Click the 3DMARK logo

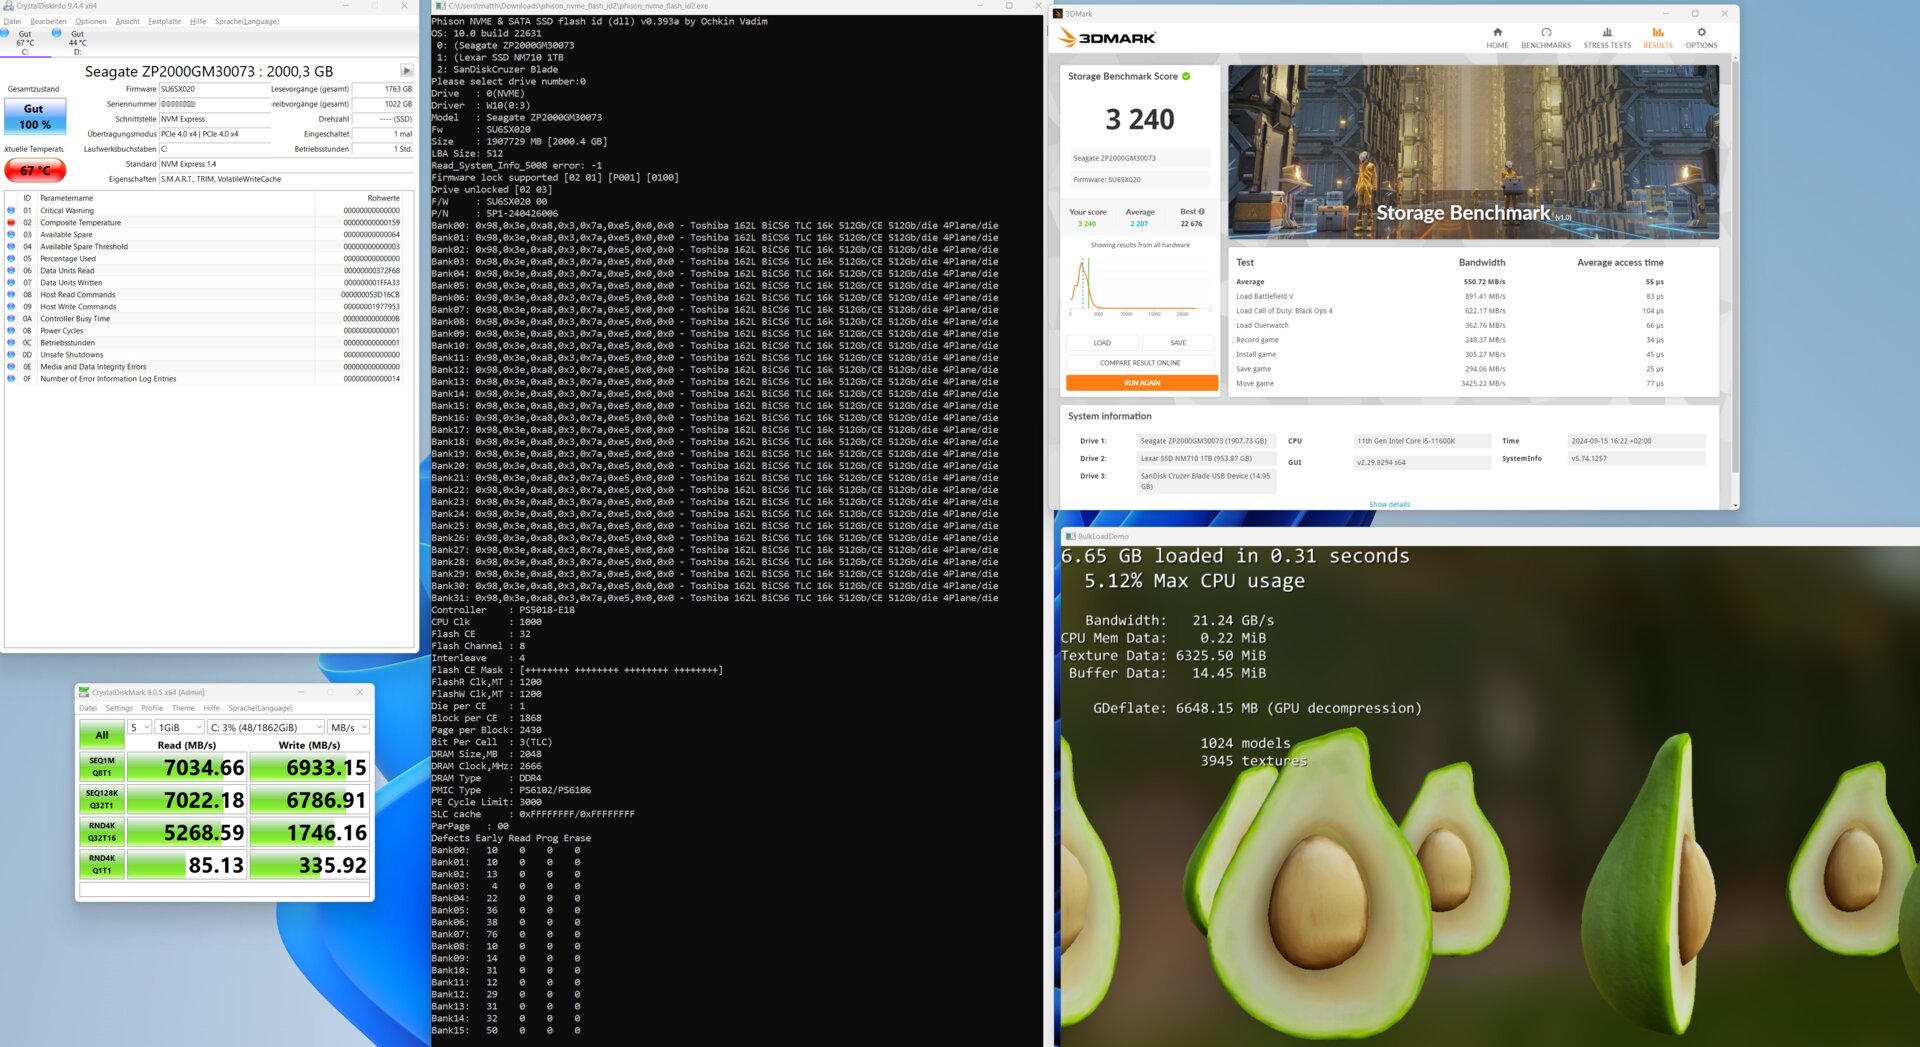(x=1108, y=38)
